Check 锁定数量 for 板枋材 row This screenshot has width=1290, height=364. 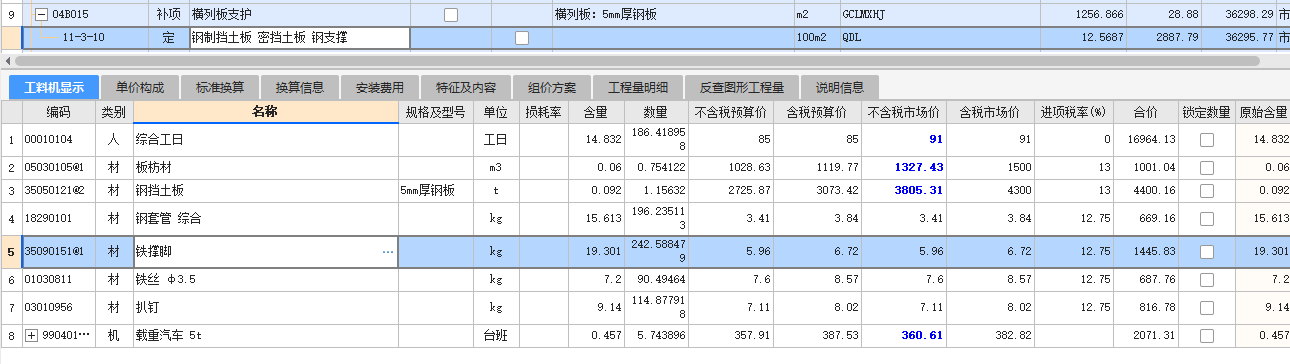1206,168
